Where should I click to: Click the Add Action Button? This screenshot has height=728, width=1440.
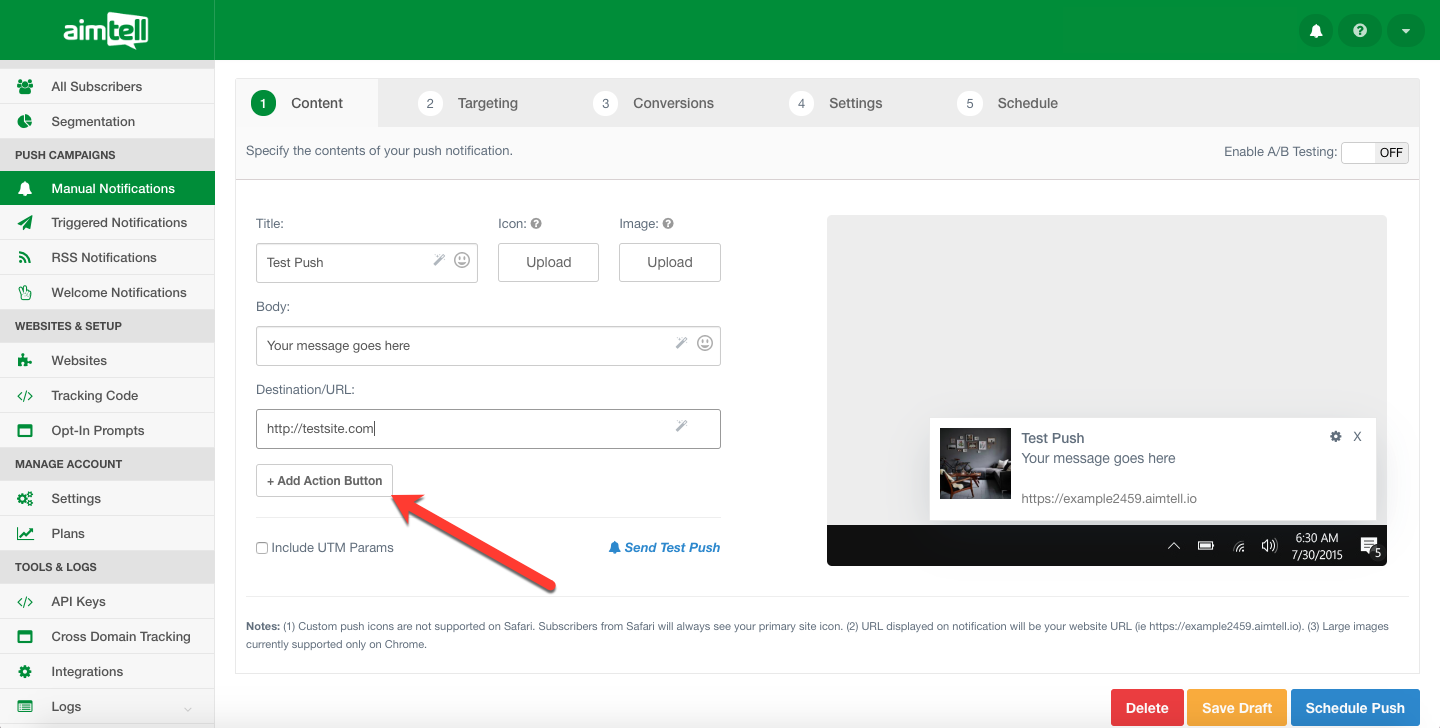pos(325,481)
